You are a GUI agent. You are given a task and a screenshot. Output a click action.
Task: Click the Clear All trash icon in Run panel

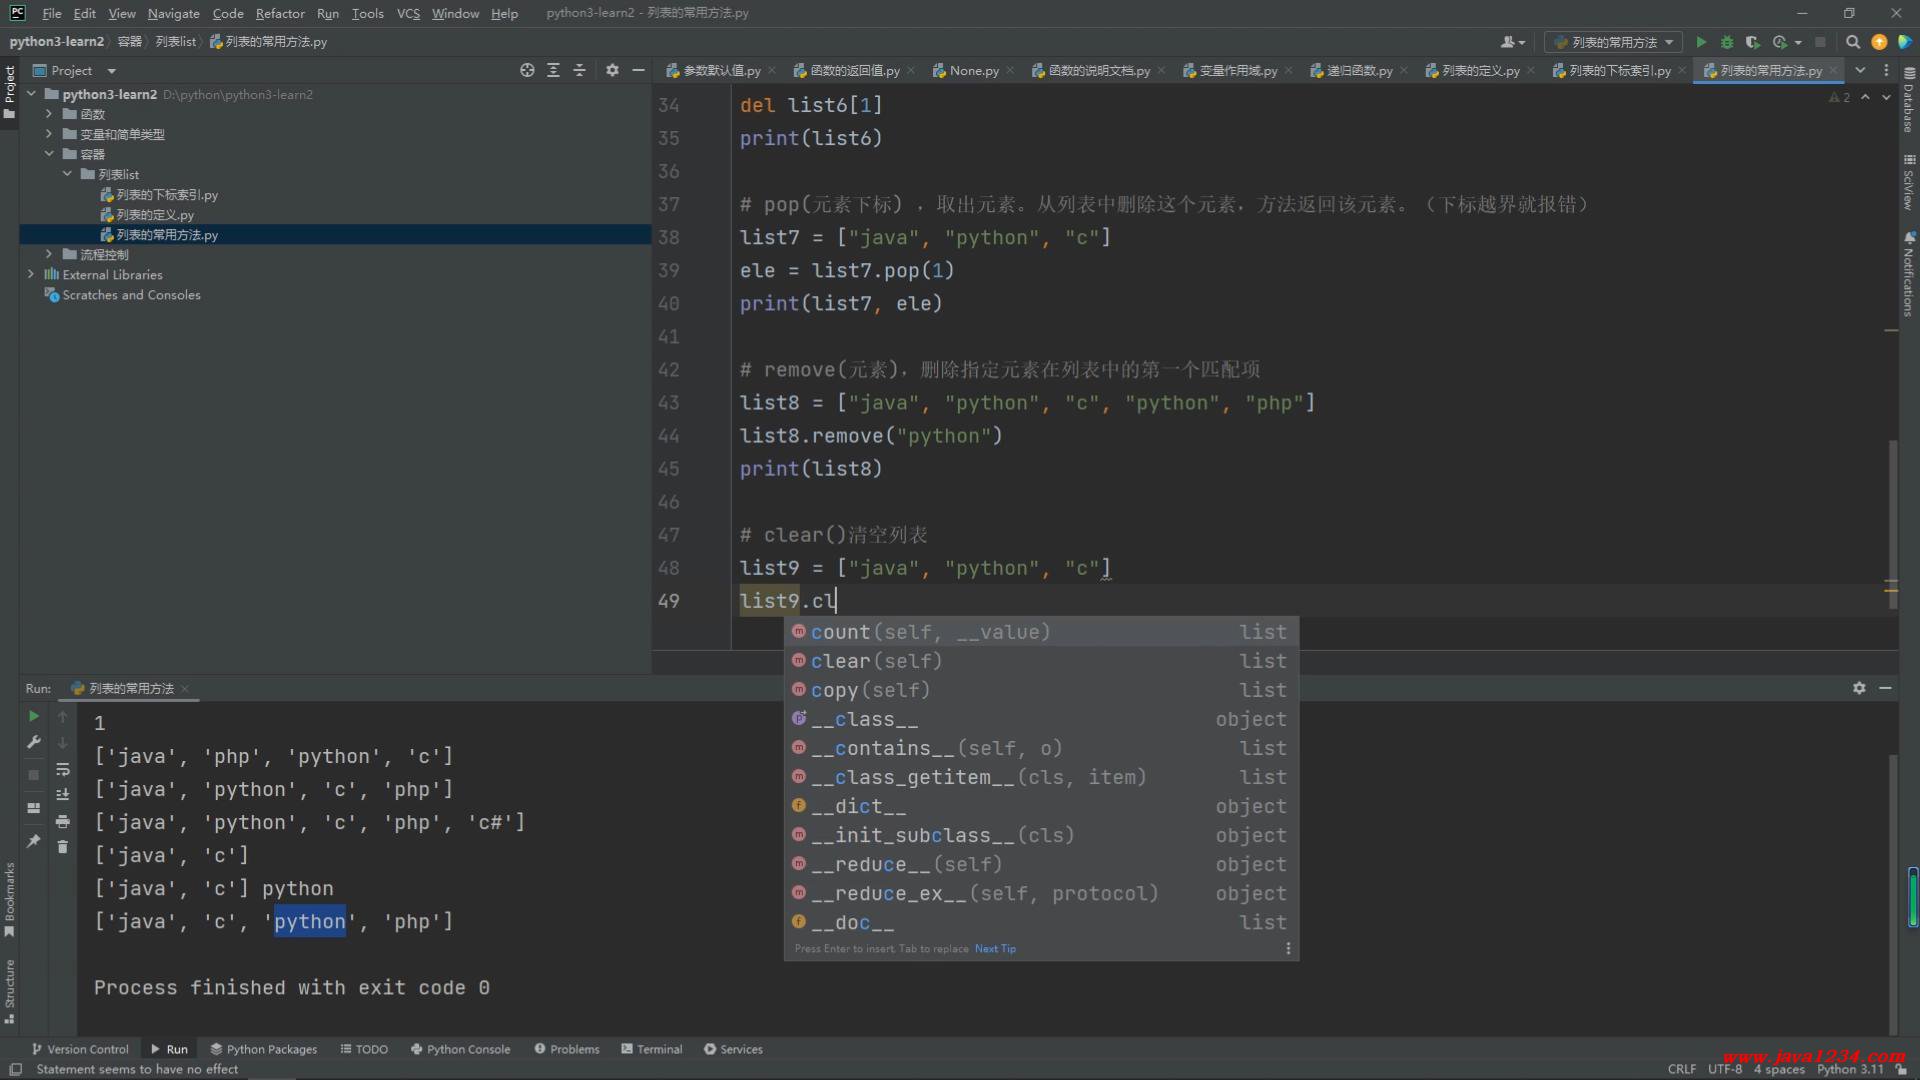pyautogui.click(x=63, y=847)
